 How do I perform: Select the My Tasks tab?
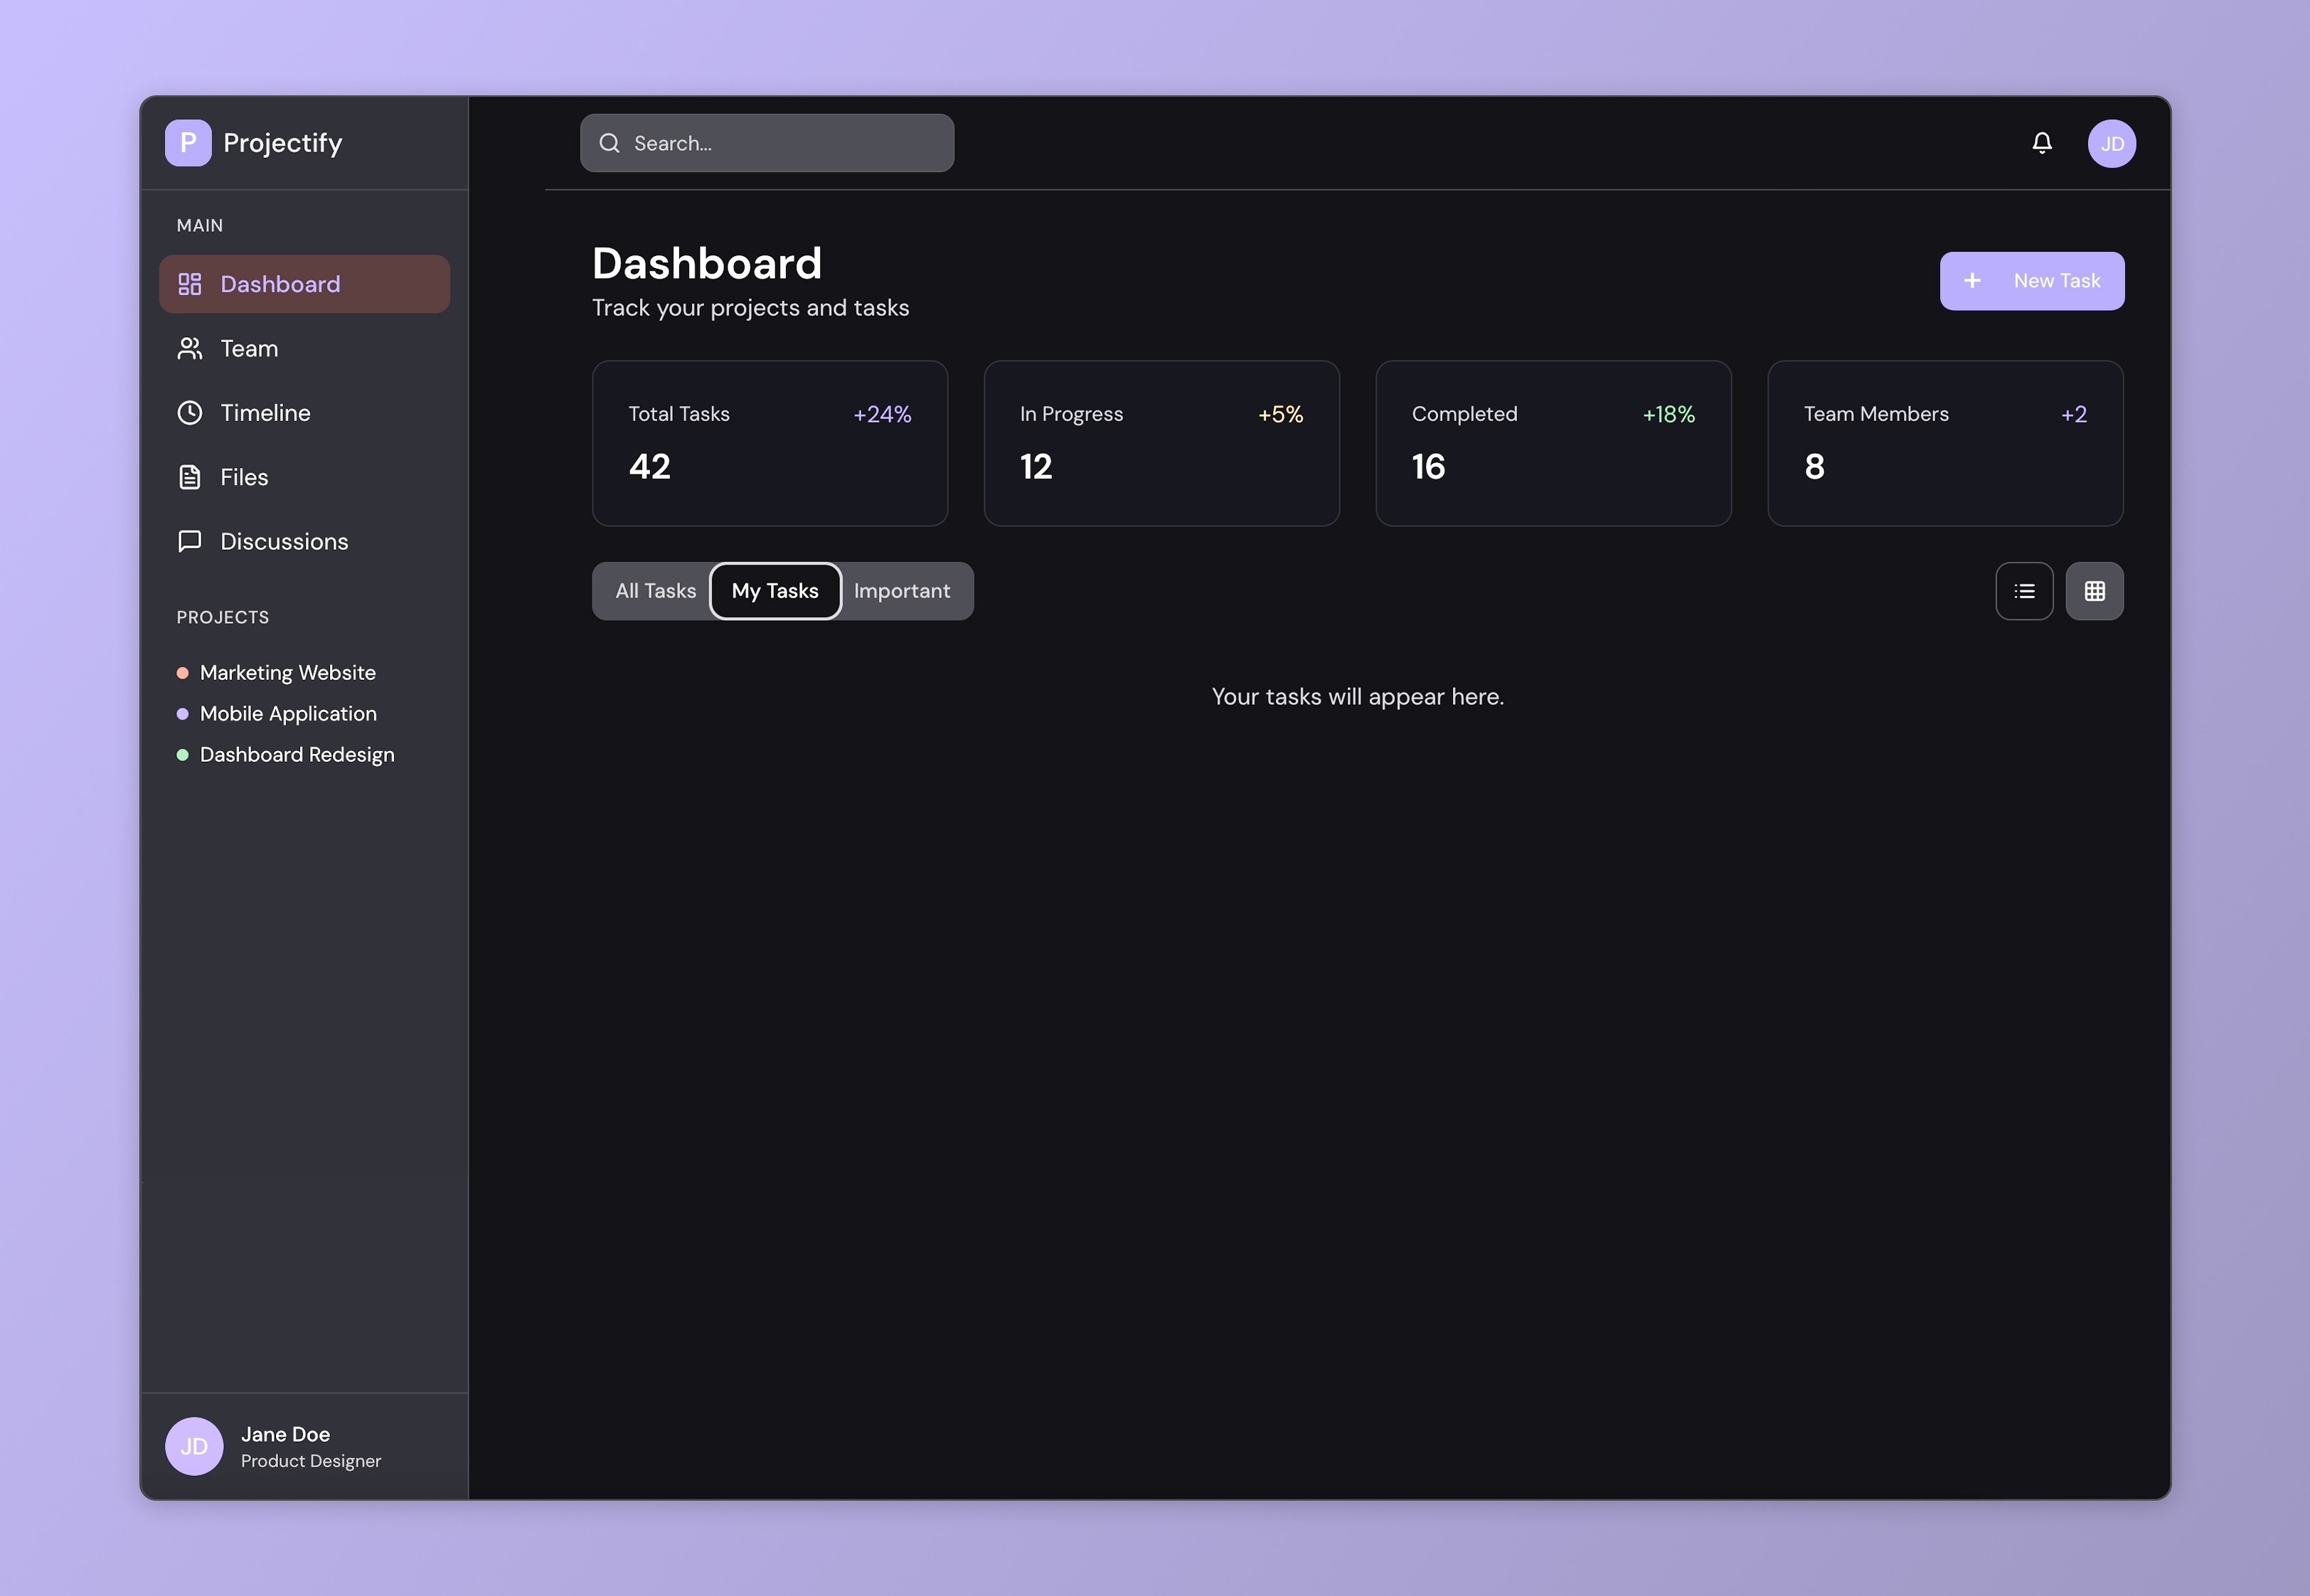(775, 591)
